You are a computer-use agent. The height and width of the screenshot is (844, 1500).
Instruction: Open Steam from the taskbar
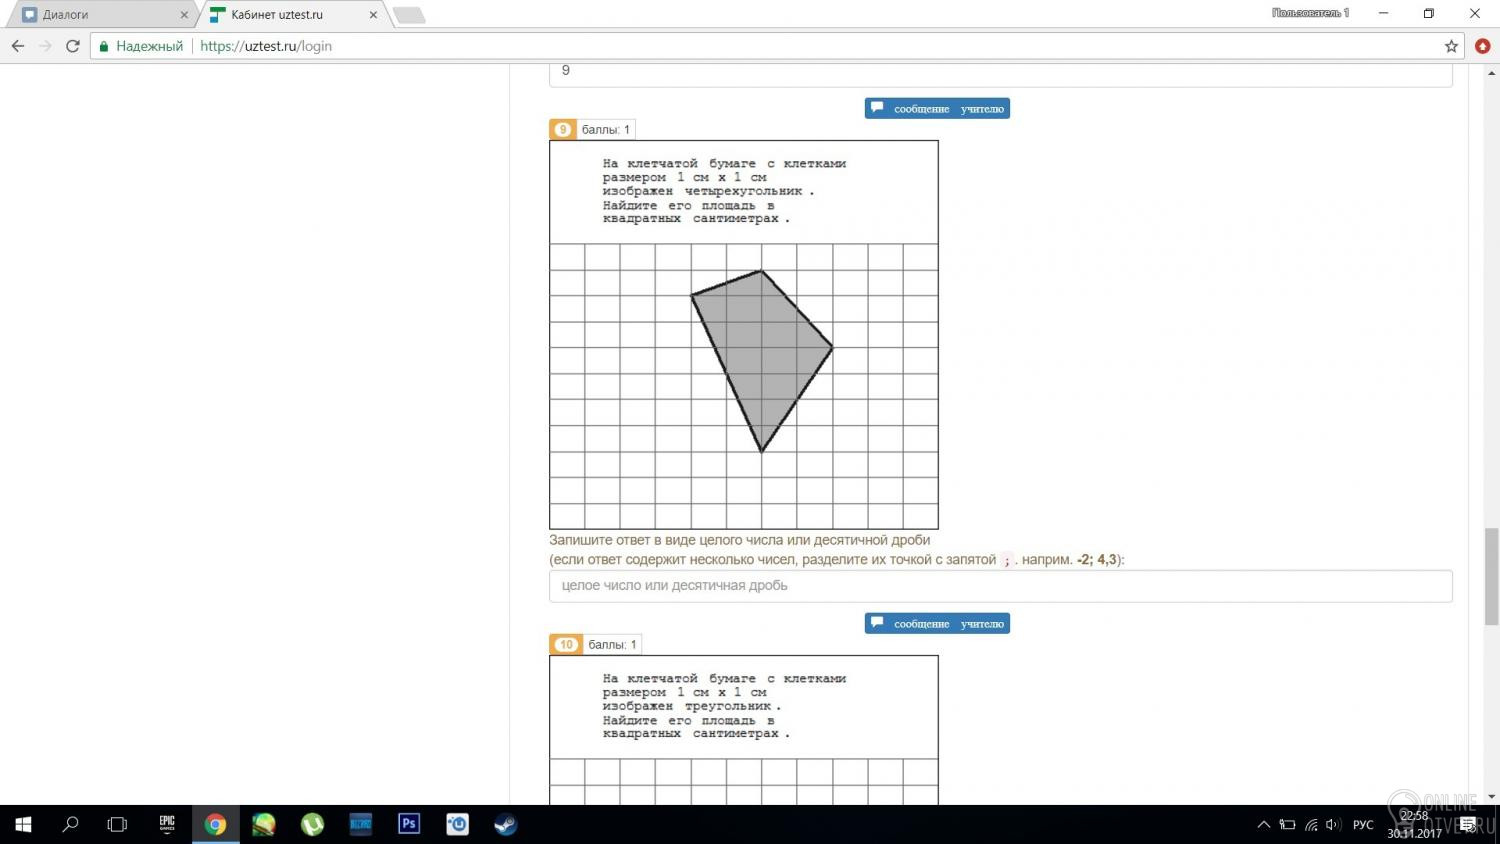506,824
